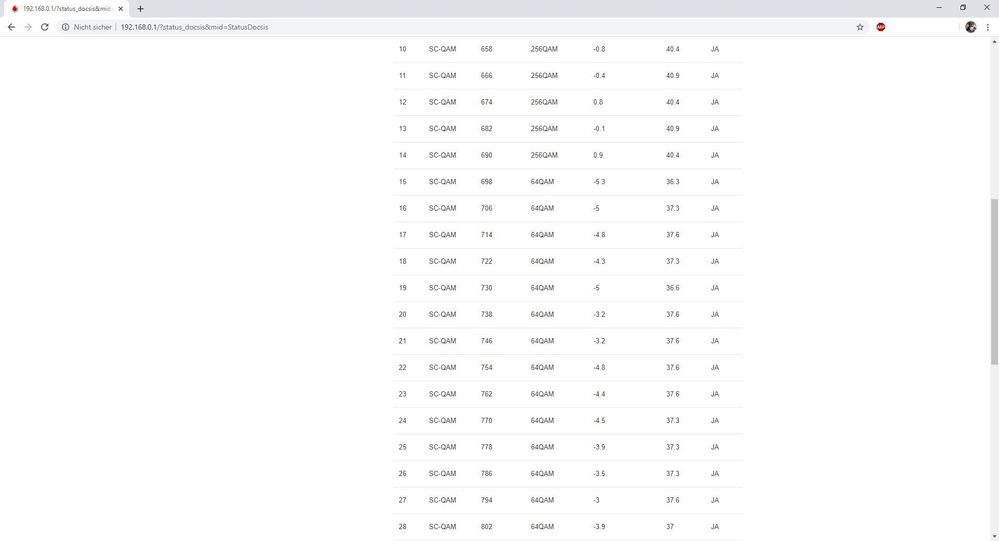Click frequency value 690

[x=487, y=155]
